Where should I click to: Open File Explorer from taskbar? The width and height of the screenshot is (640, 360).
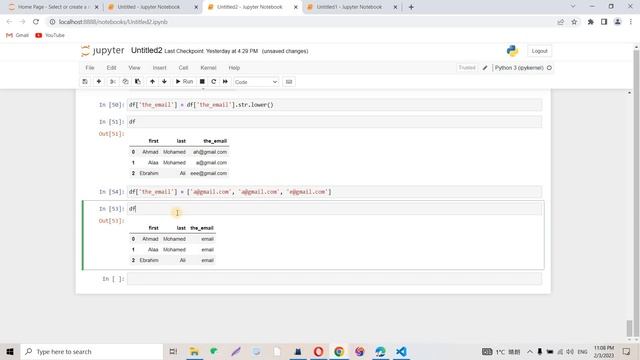pyautogui.click(x=194, y=351)
